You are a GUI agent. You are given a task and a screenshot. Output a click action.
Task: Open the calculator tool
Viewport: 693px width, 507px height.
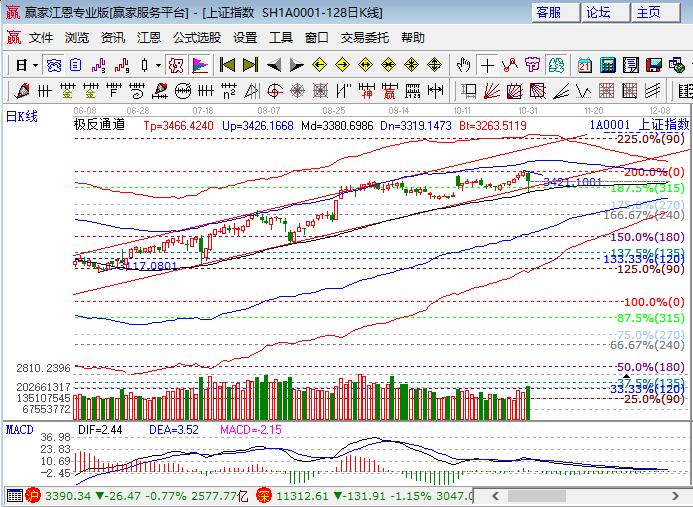click(x=608, y=65)
